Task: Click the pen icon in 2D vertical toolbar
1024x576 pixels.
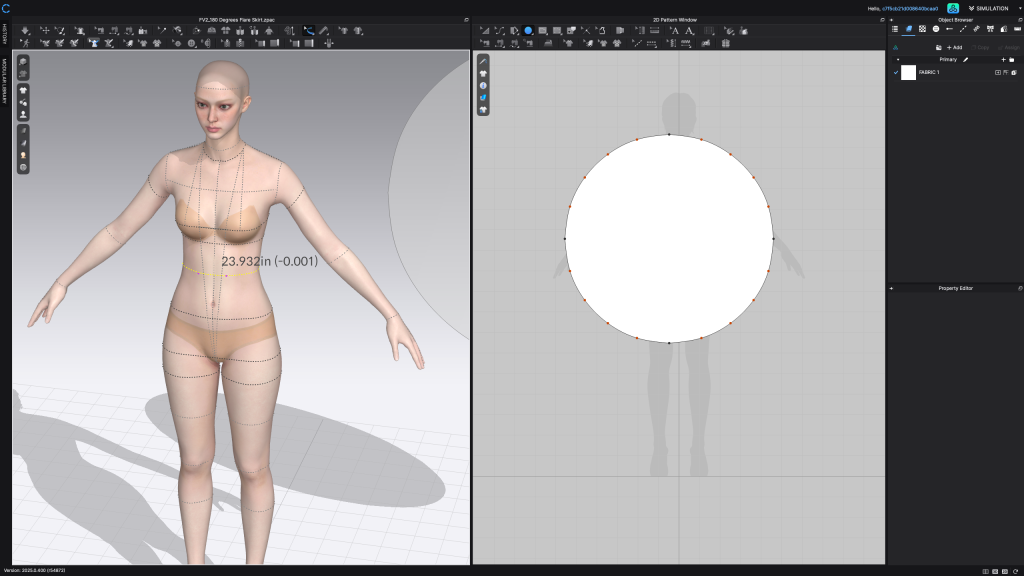Action: click(483, 61)
